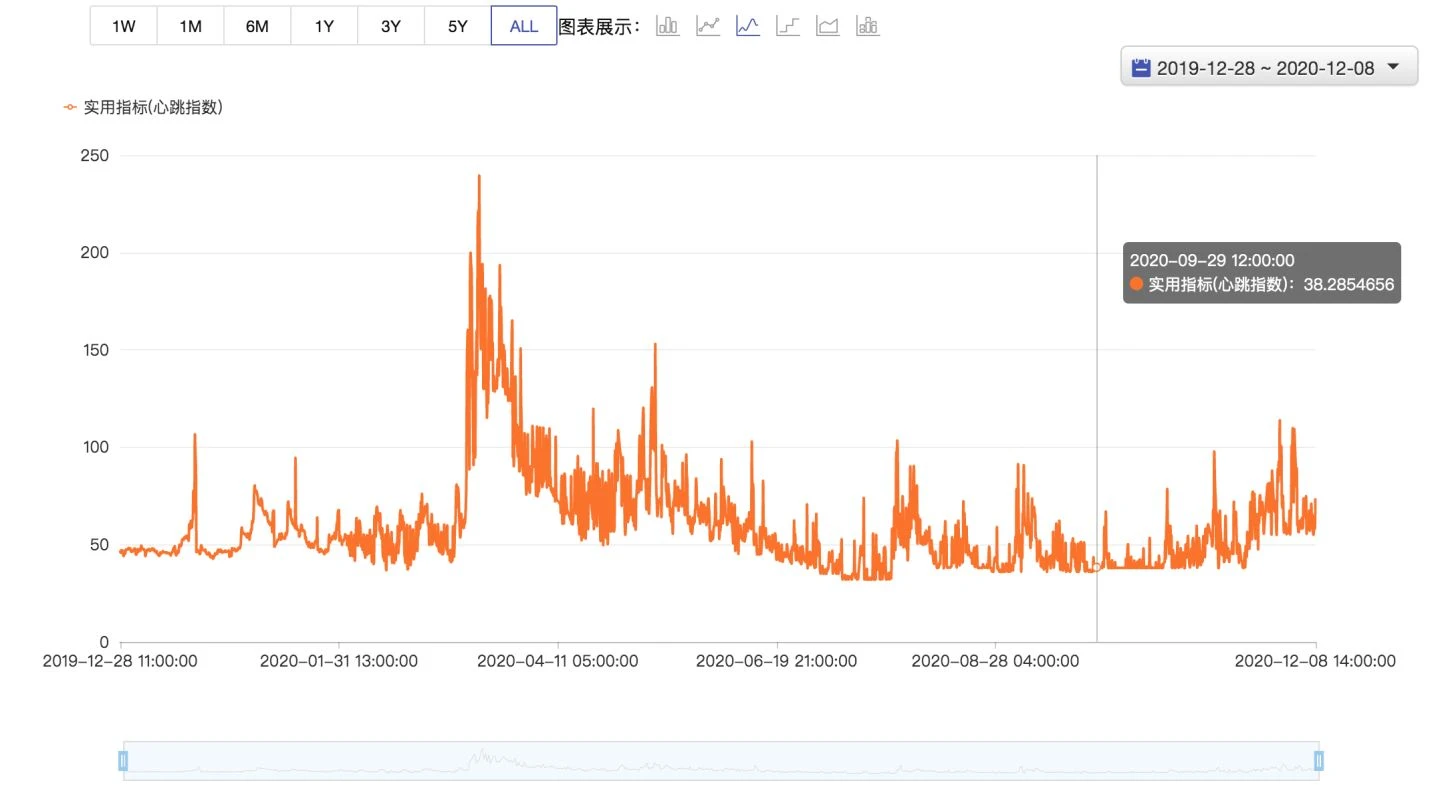Click the left handle of zoom slider
The height and width of the screenshot is (785, 1440).
[123, 761]
